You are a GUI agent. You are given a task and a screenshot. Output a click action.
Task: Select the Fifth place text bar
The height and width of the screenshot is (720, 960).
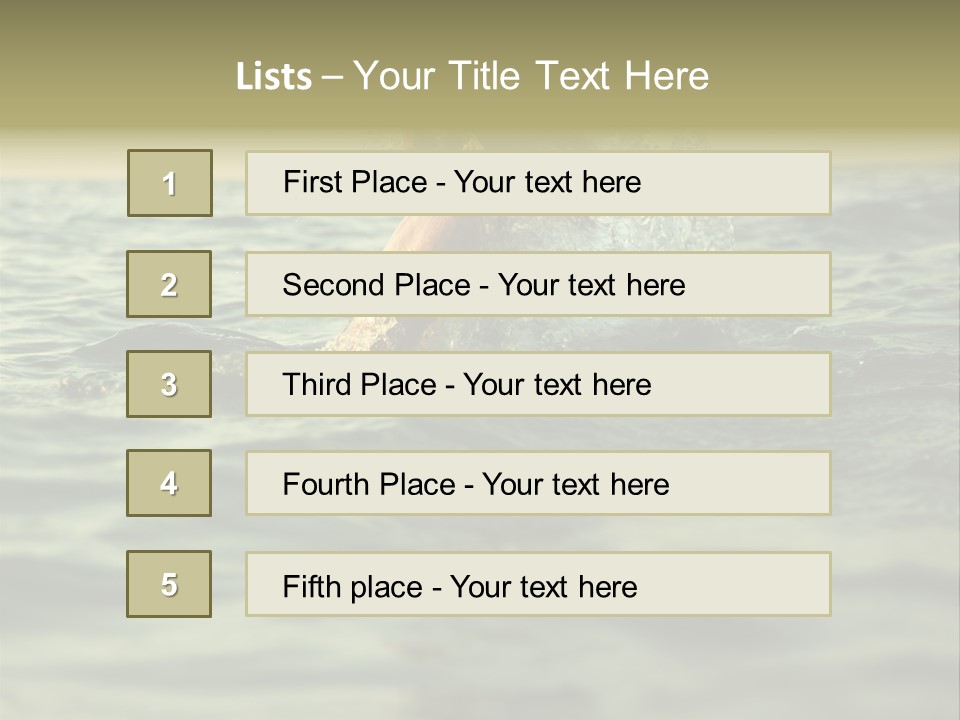[x=538, y=583]
